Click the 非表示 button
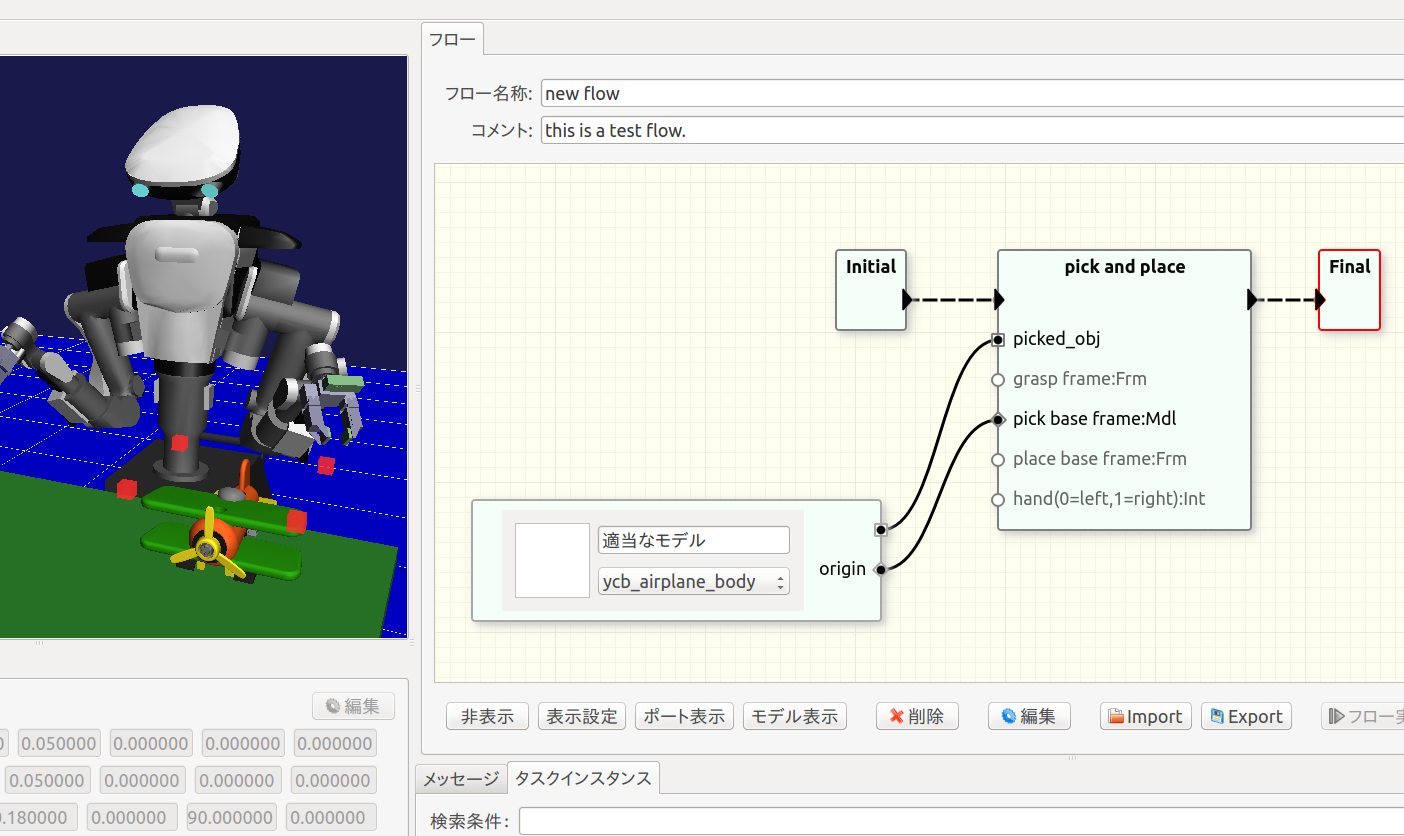The image size is (1404, 836). (x=487, y=716)
